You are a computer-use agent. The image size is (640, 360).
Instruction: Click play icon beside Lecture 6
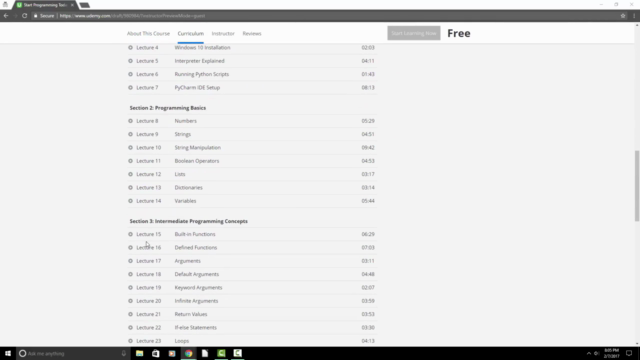tap(130, 74)
